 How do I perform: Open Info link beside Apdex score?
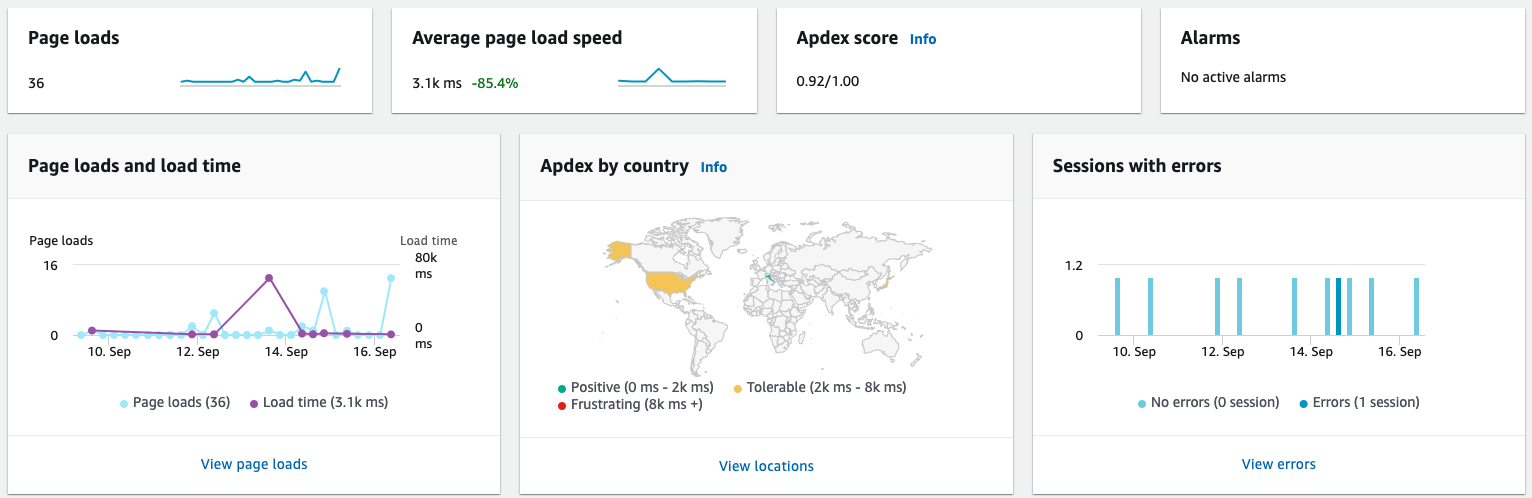[922, 39]
